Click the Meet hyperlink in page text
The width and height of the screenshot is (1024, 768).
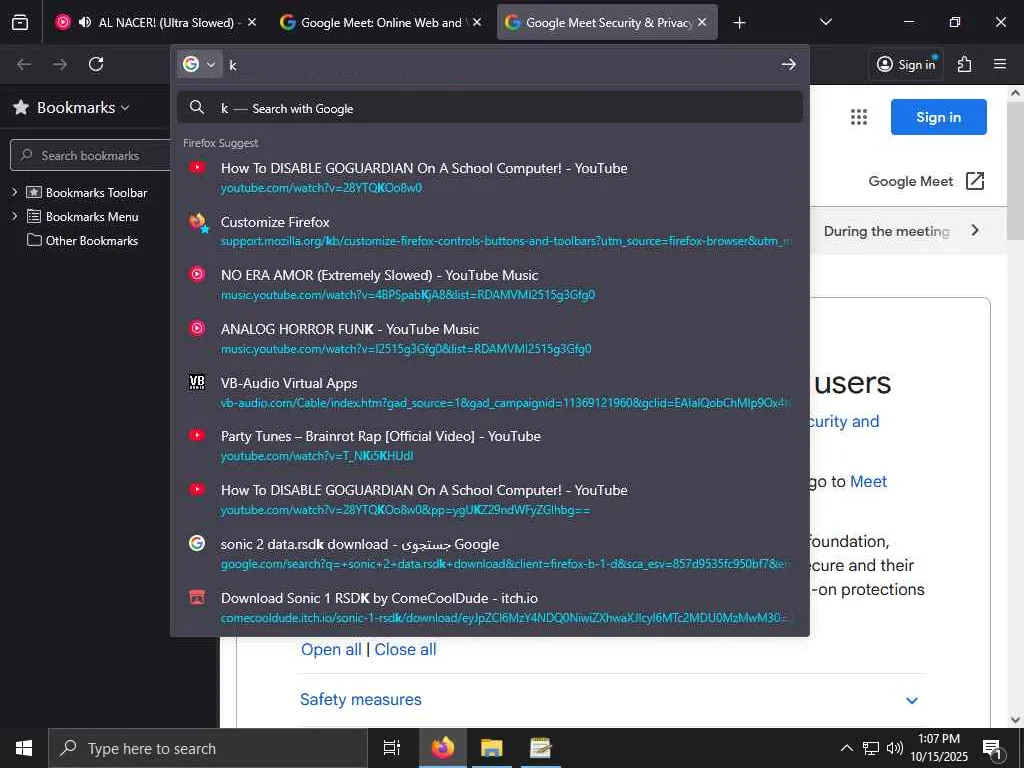coord(868,481)
